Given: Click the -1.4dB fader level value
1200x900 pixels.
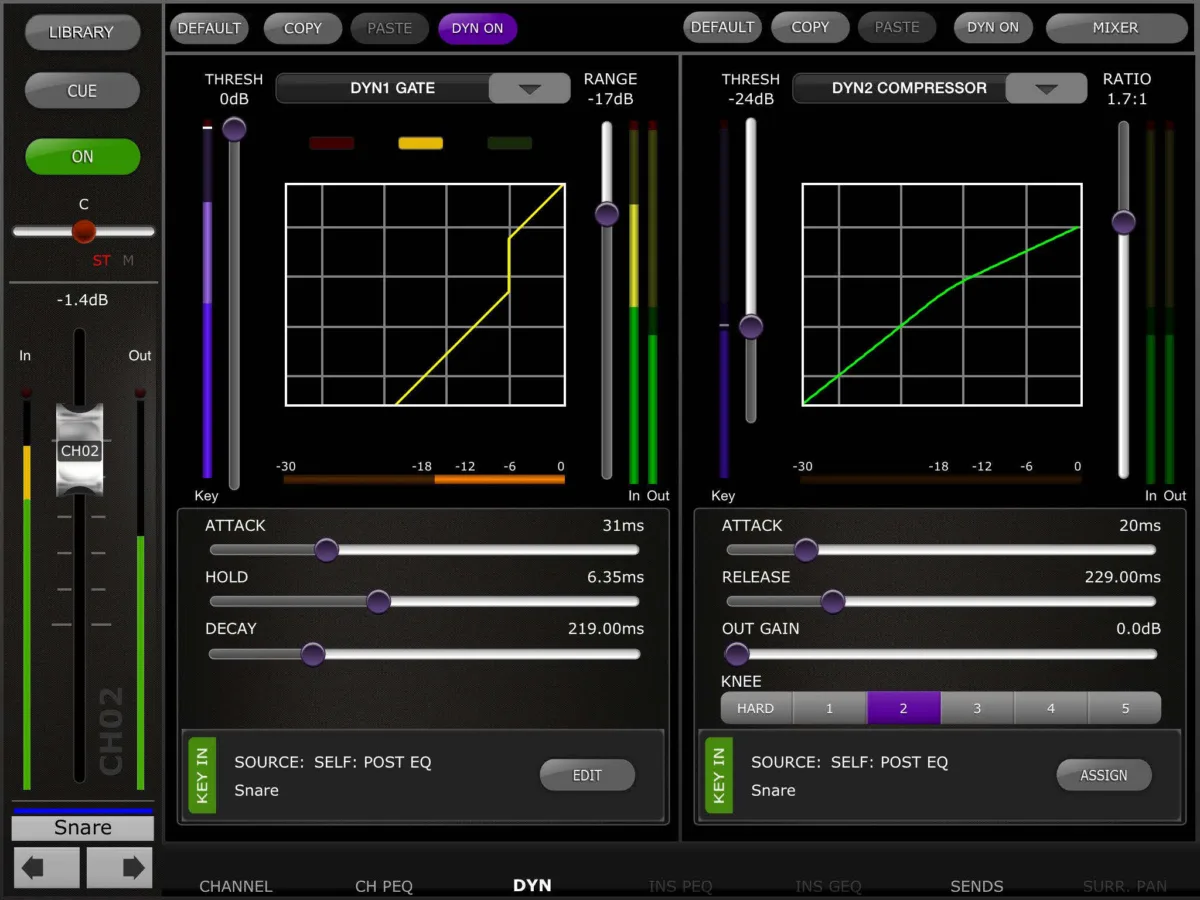Looking at the screenshot, I should pyautogui.click(x=83, y=300).
